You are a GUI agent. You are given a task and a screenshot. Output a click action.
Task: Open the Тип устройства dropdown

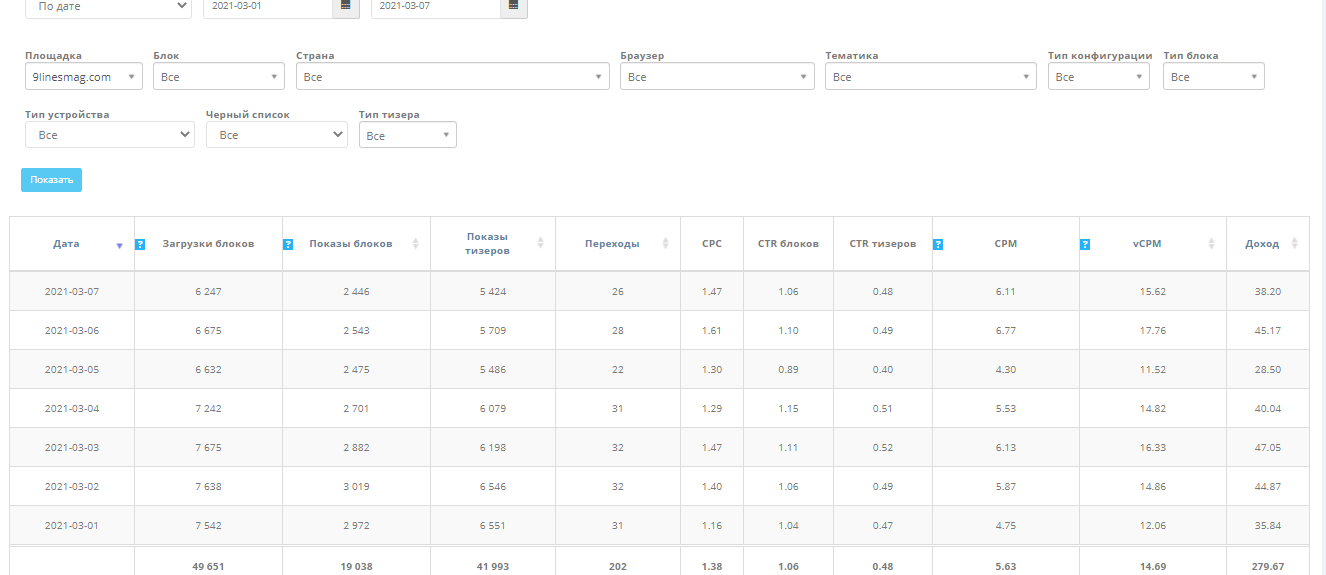(110, 135)
